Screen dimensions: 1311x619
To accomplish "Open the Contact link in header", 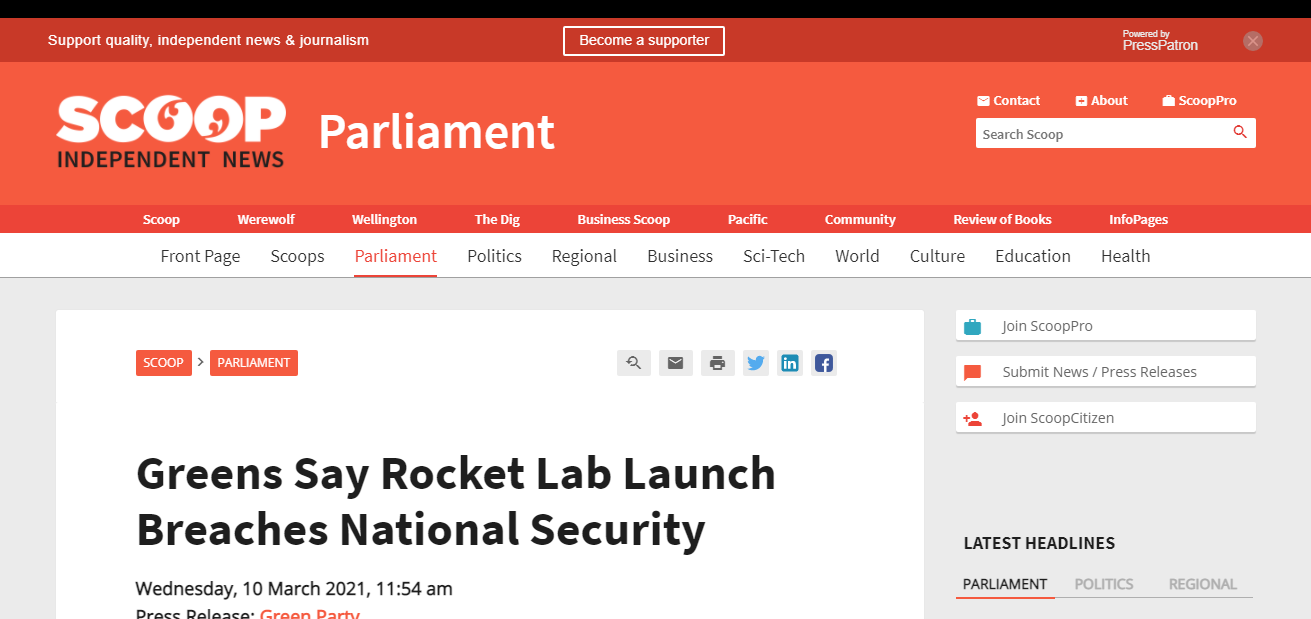I will (1008, 101).
